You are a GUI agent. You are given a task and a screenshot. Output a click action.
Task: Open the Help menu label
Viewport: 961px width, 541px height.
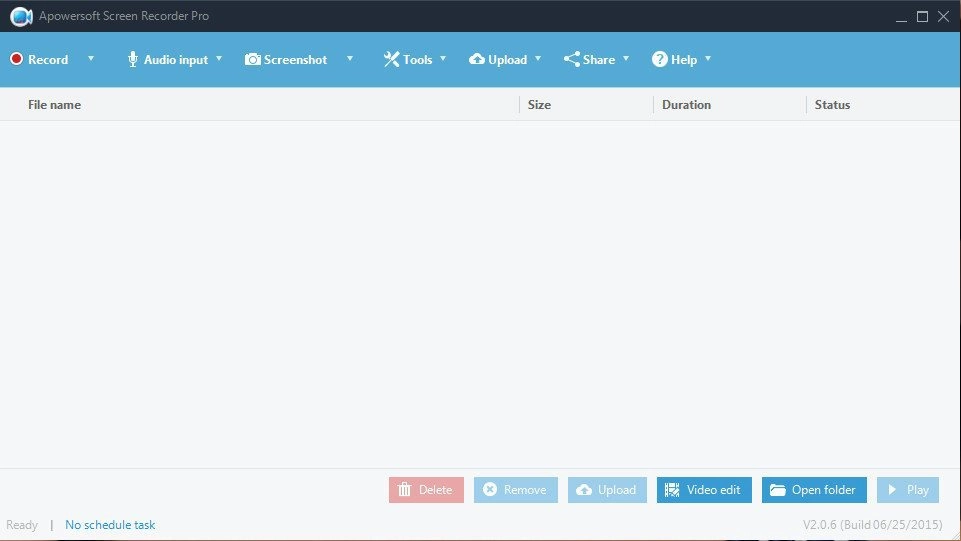(x=684, y=60)
